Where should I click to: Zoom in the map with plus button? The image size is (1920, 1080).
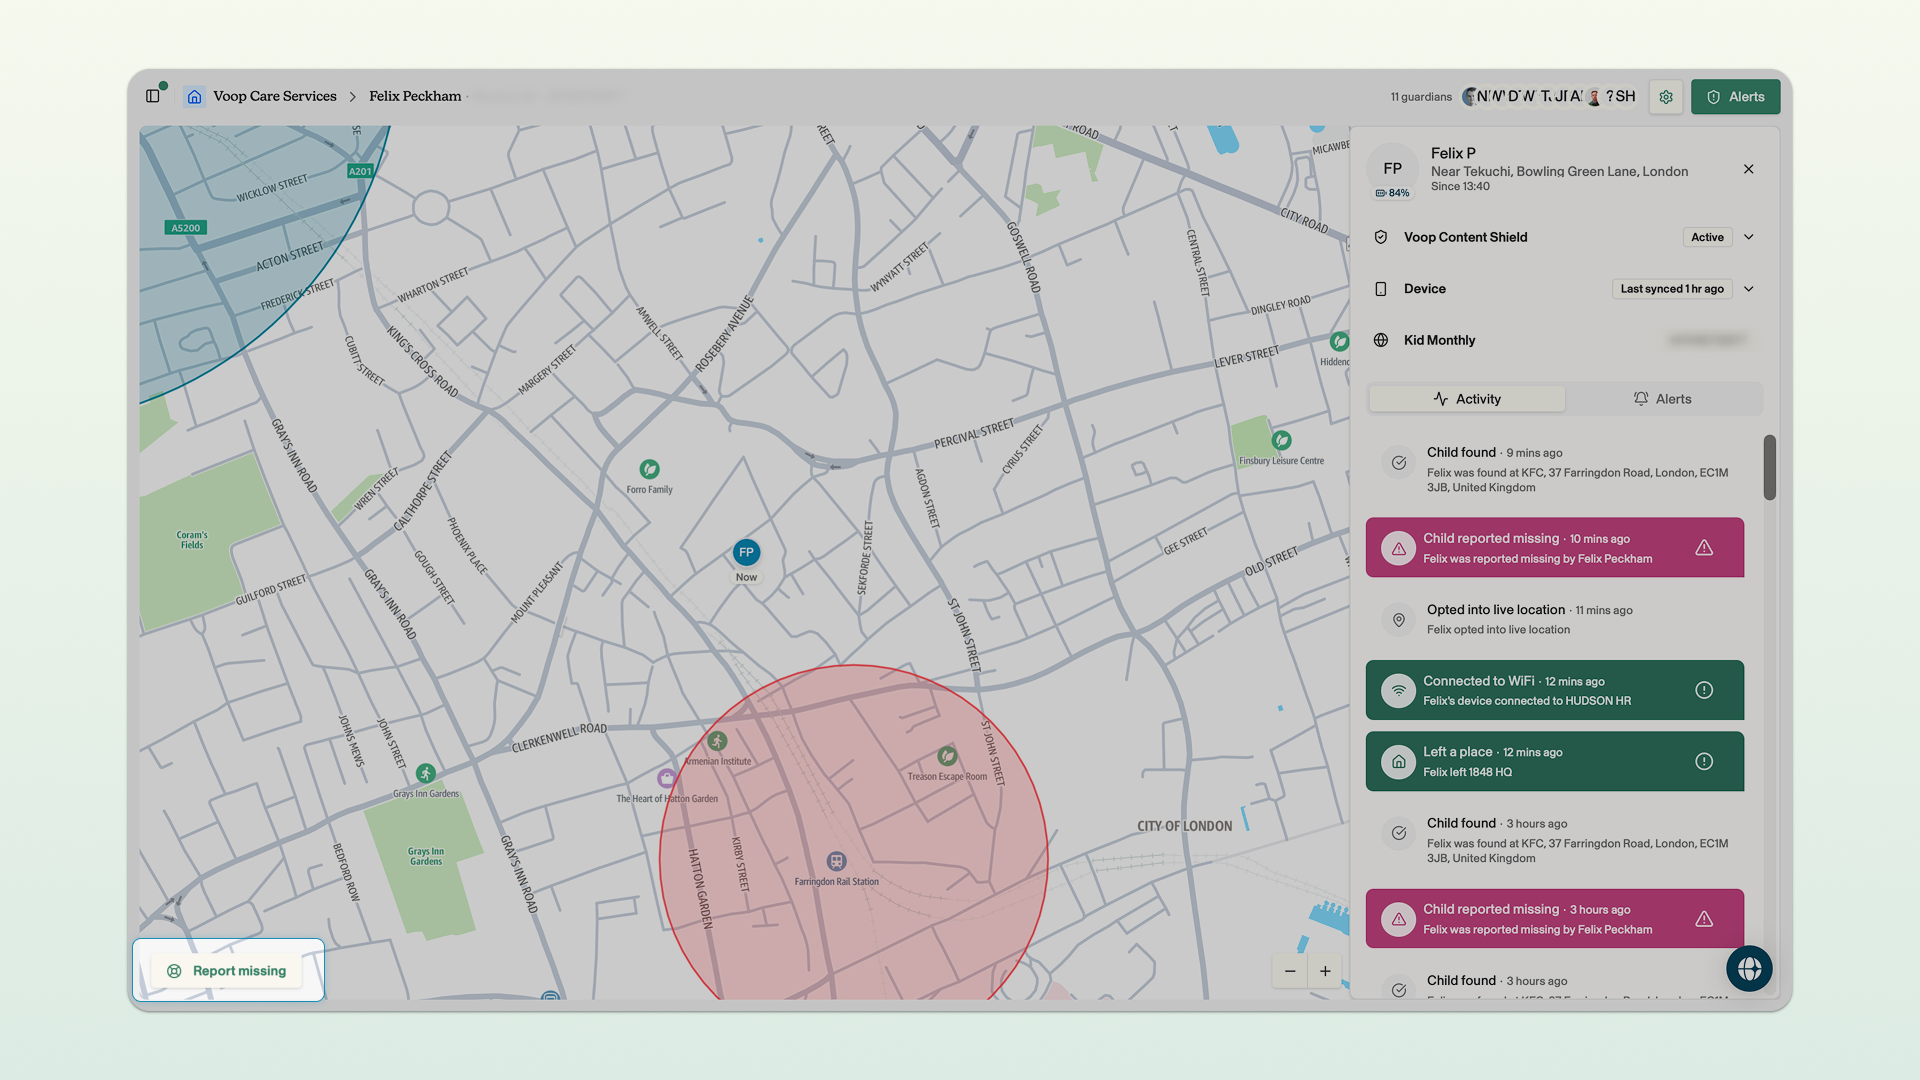coord(1325,971)
